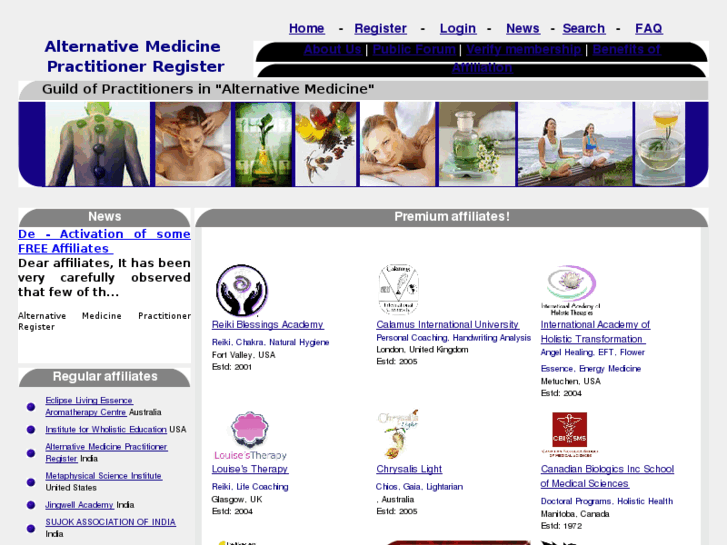The width and height of the screenshot is (727, 545).
Task: Click the Regular affiliates header
Action: [x=105, y=376]
